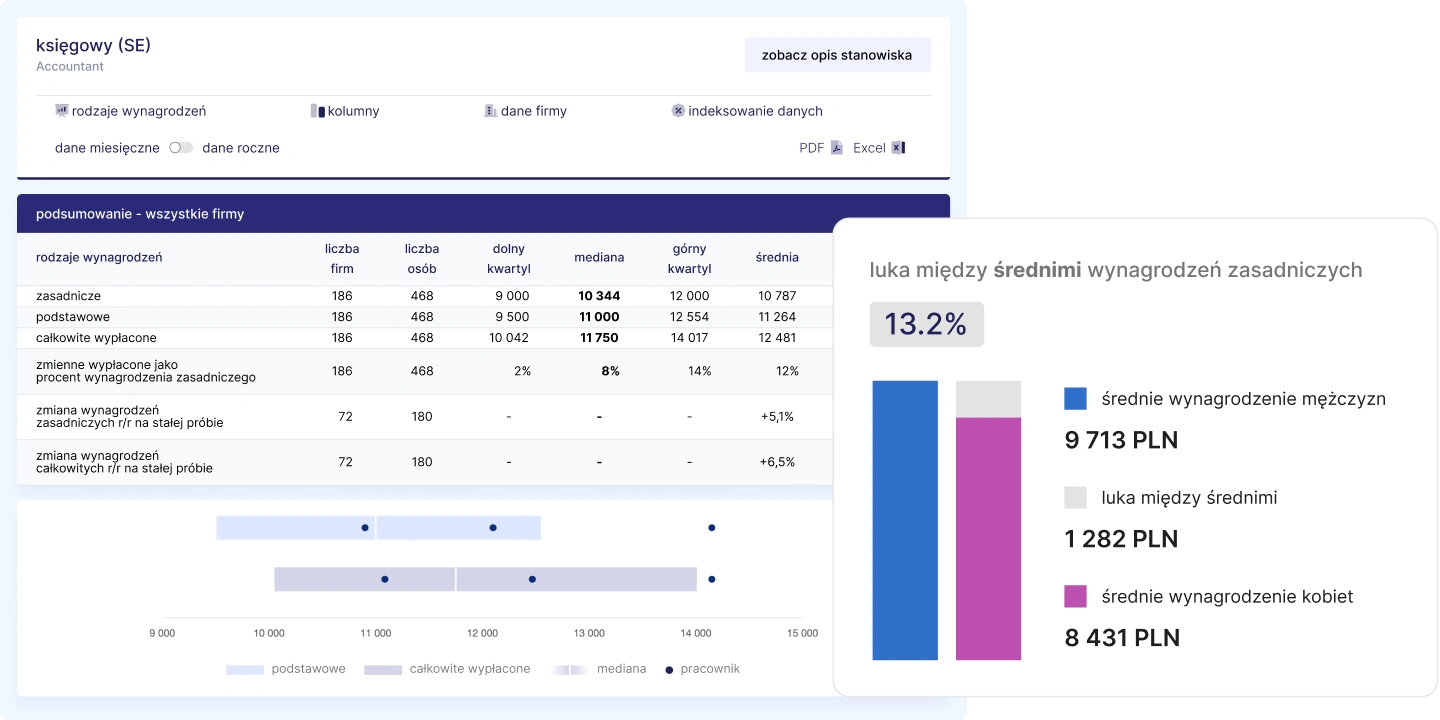1440x720 pixels.
Task: Click the dane firmy building icon
Action: [x=490, y=111]
